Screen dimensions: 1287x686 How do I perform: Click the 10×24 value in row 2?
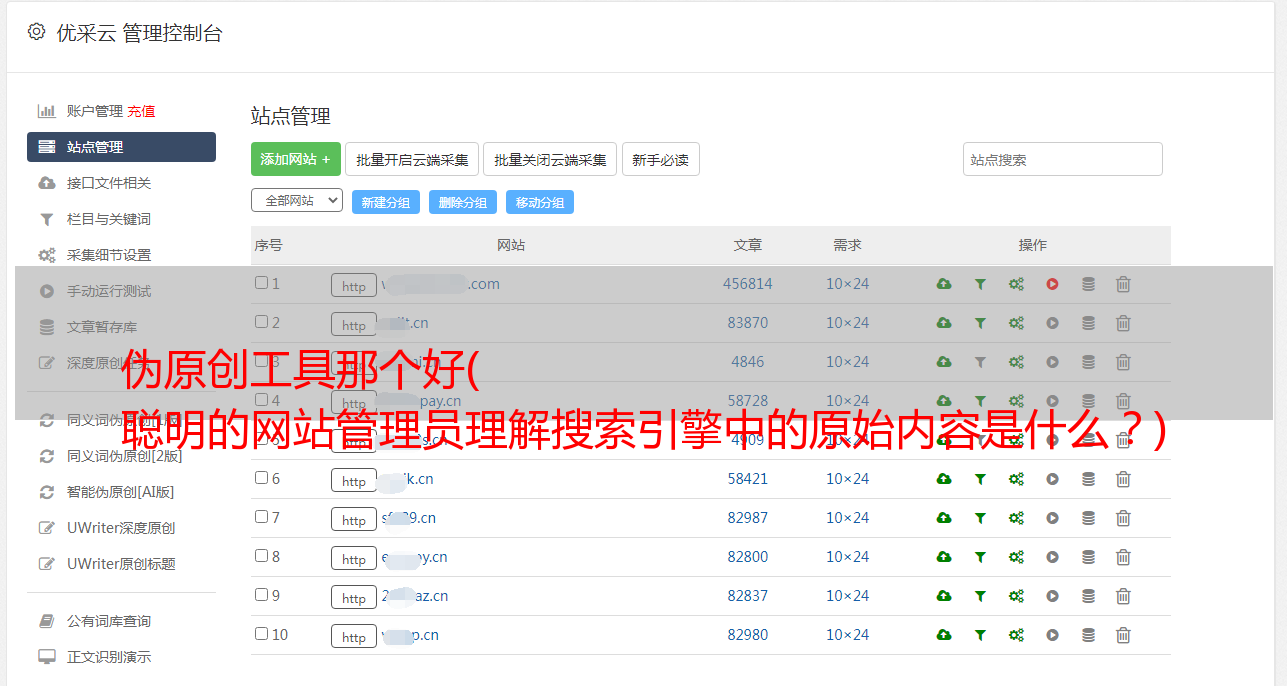(x=847, y=323)
